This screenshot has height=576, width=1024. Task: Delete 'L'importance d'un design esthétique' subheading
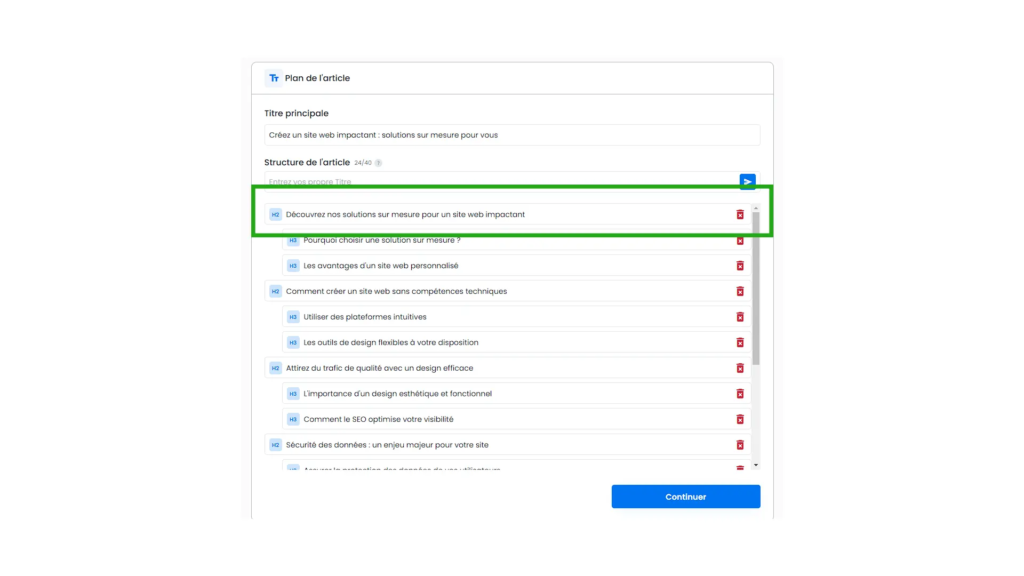pyautogui.click(x=740, y=394)
